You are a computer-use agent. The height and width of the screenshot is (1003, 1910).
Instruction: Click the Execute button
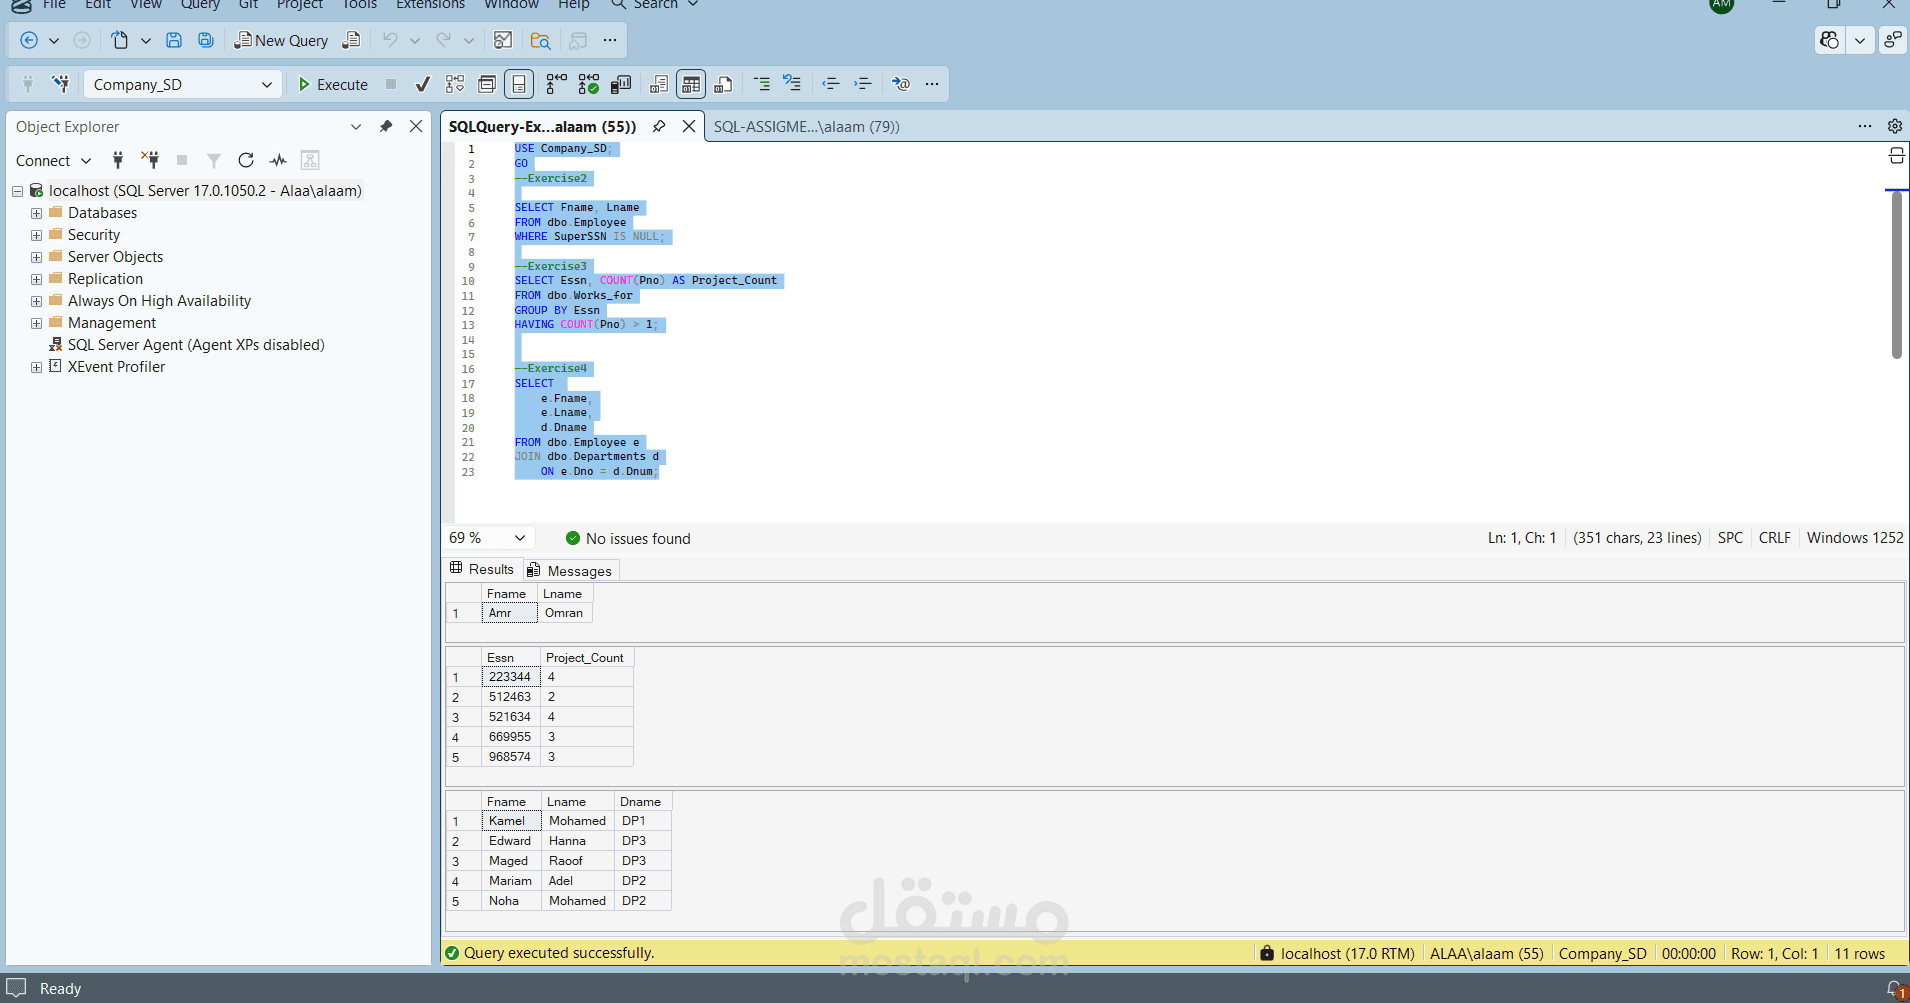332,84
